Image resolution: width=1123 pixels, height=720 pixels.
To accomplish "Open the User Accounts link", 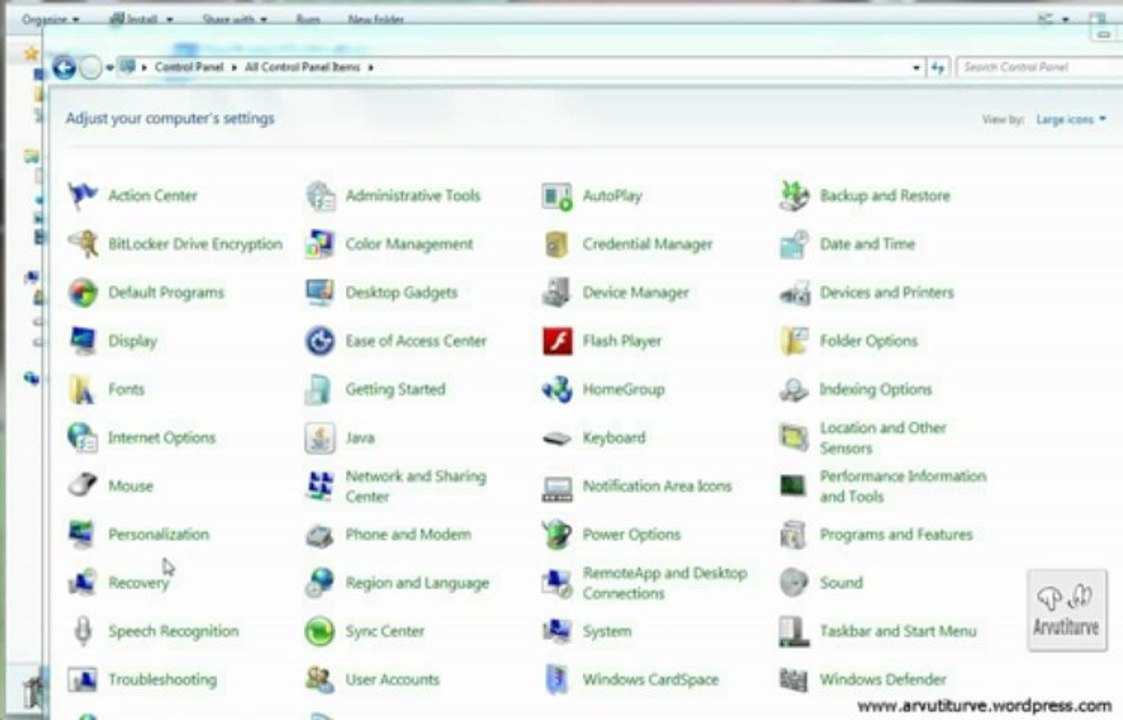I will 392,679.
